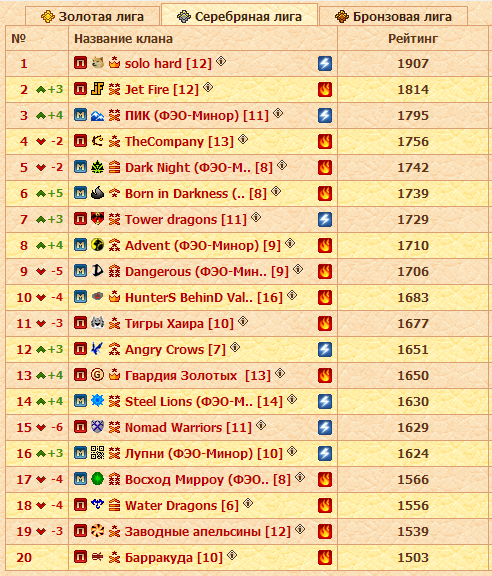Screen dimensions: 492x576
Task: Open the Барракуда clan link
Action: pos(174,558)
